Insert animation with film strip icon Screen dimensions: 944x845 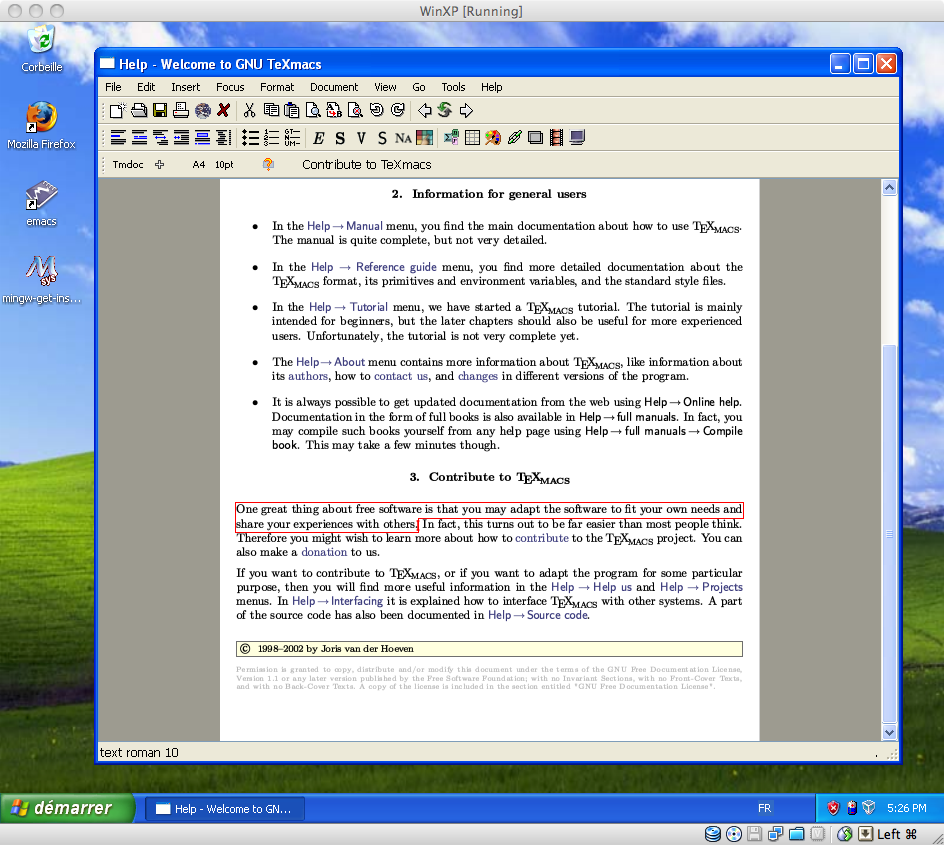pyautogui.click(x=556, y=138)
